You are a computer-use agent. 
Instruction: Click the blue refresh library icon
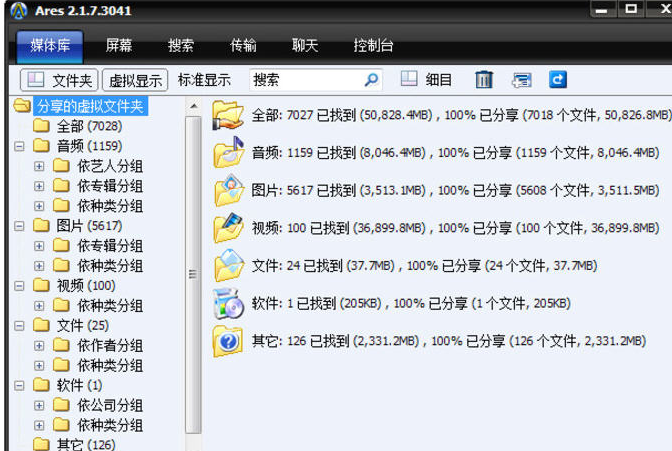click(x=558, y=80)
